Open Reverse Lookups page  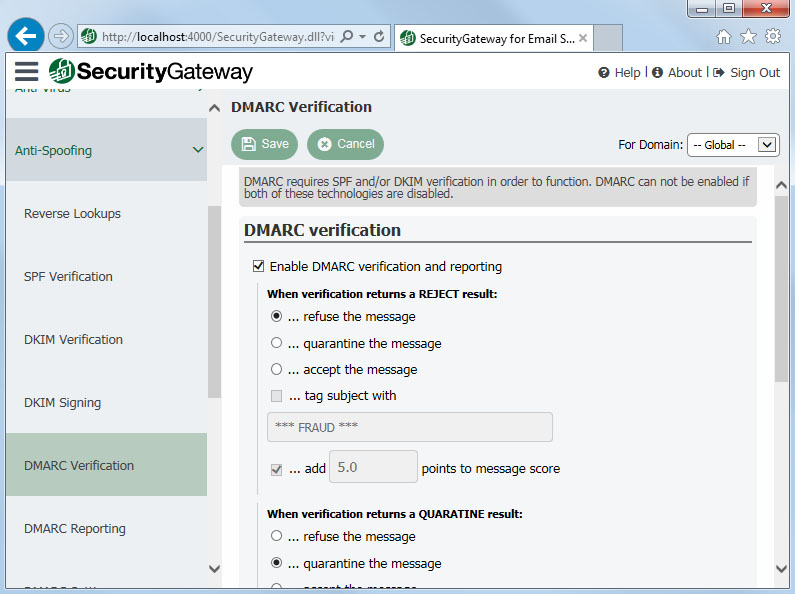click(x=72, y=214)
